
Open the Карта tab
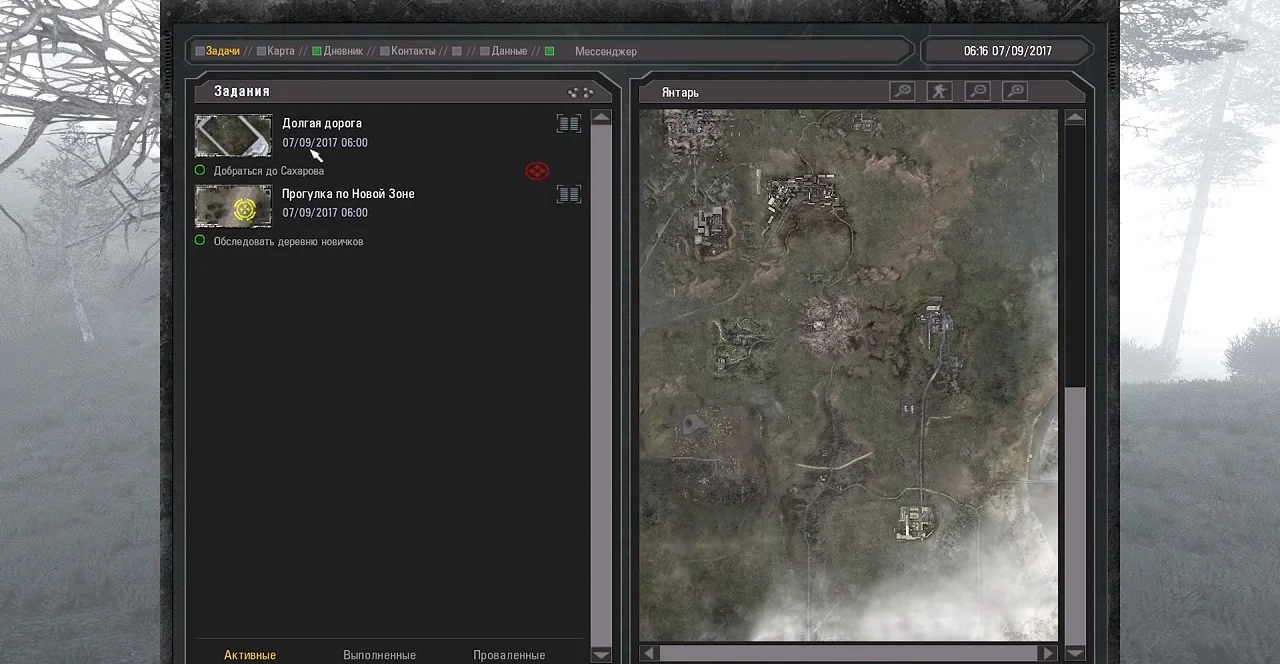coord(275,51)
